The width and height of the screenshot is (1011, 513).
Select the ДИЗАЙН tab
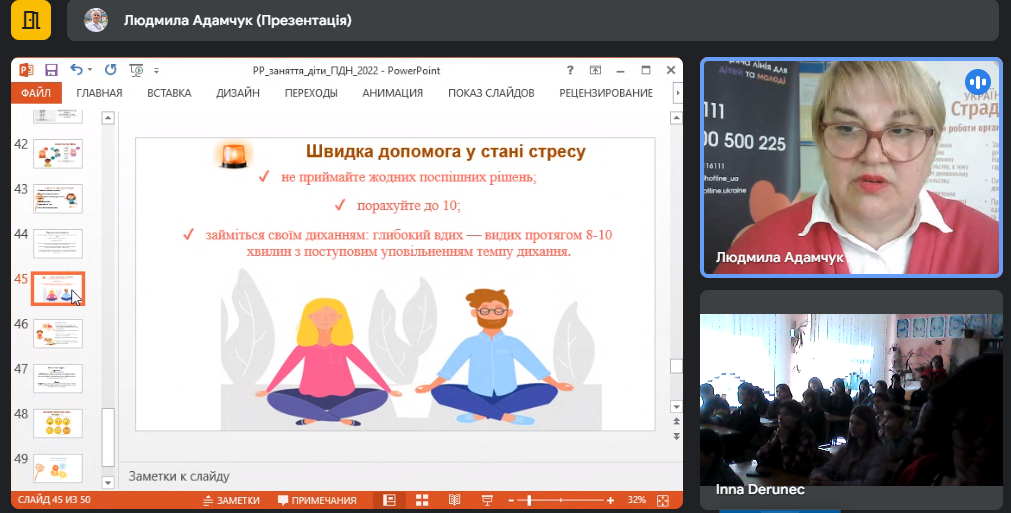pyautogui.click(x=238, y=93)
